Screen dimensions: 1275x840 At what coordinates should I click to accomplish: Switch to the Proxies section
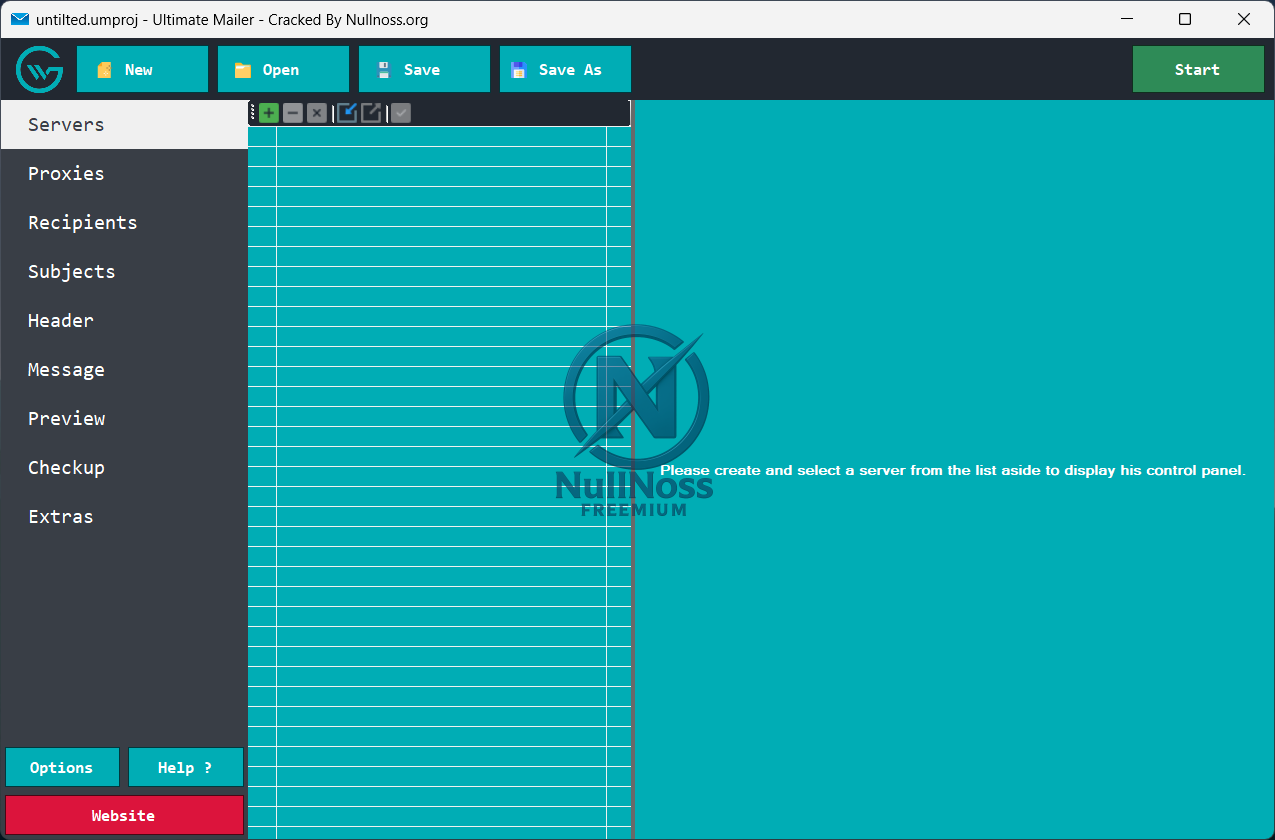[66, 173]
